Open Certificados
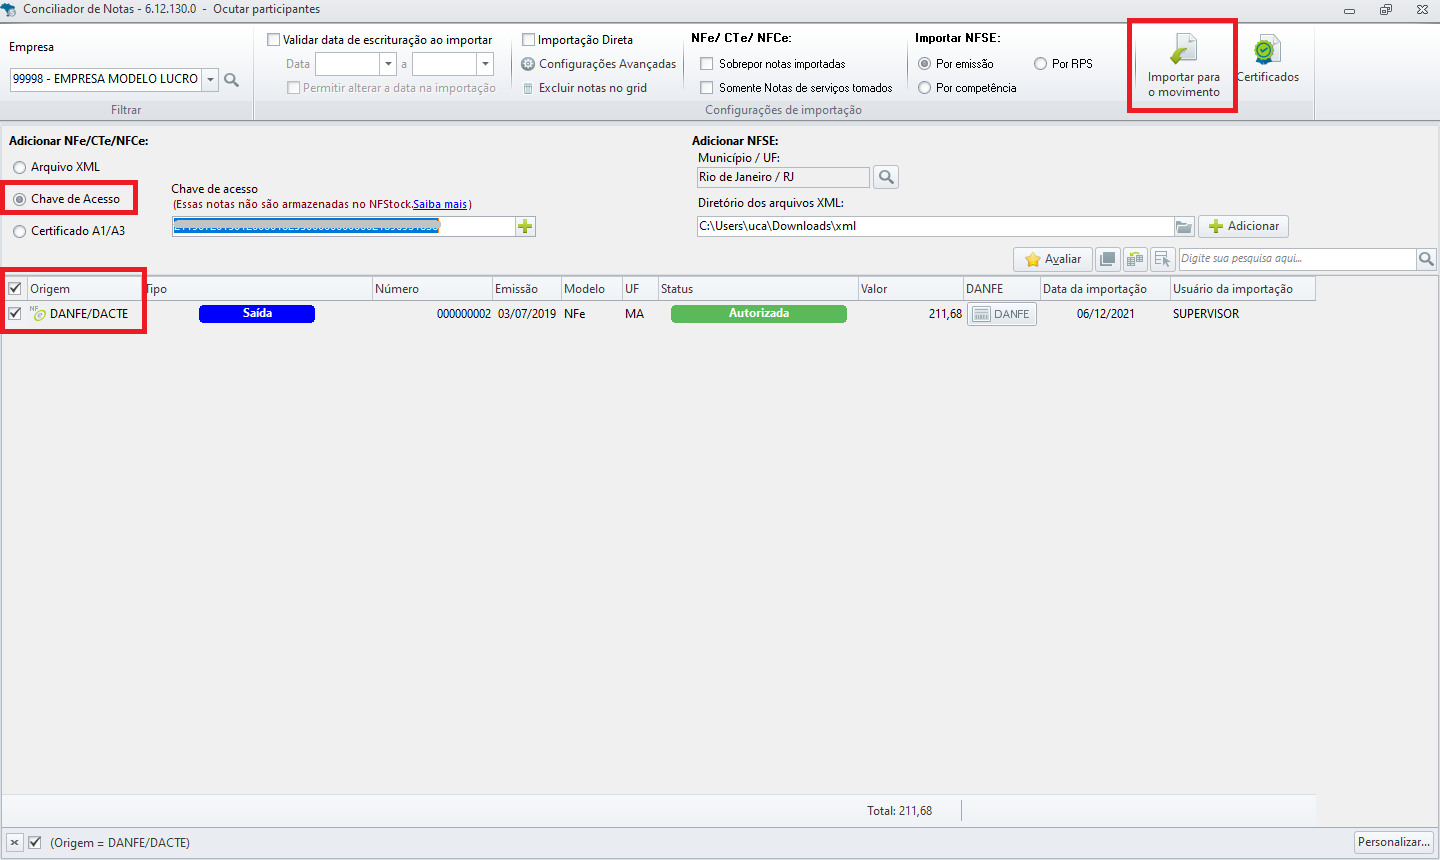Image resolution: width=1440 pixels, height=860 pixels. click(1268, 59)
